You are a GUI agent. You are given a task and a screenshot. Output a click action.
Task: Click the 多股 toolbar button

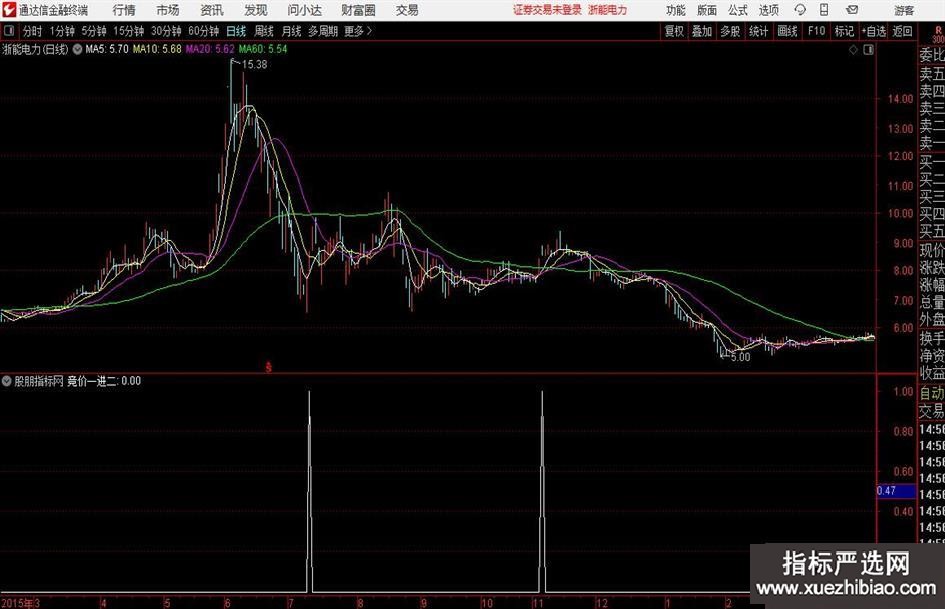click(x=730, y=31)
